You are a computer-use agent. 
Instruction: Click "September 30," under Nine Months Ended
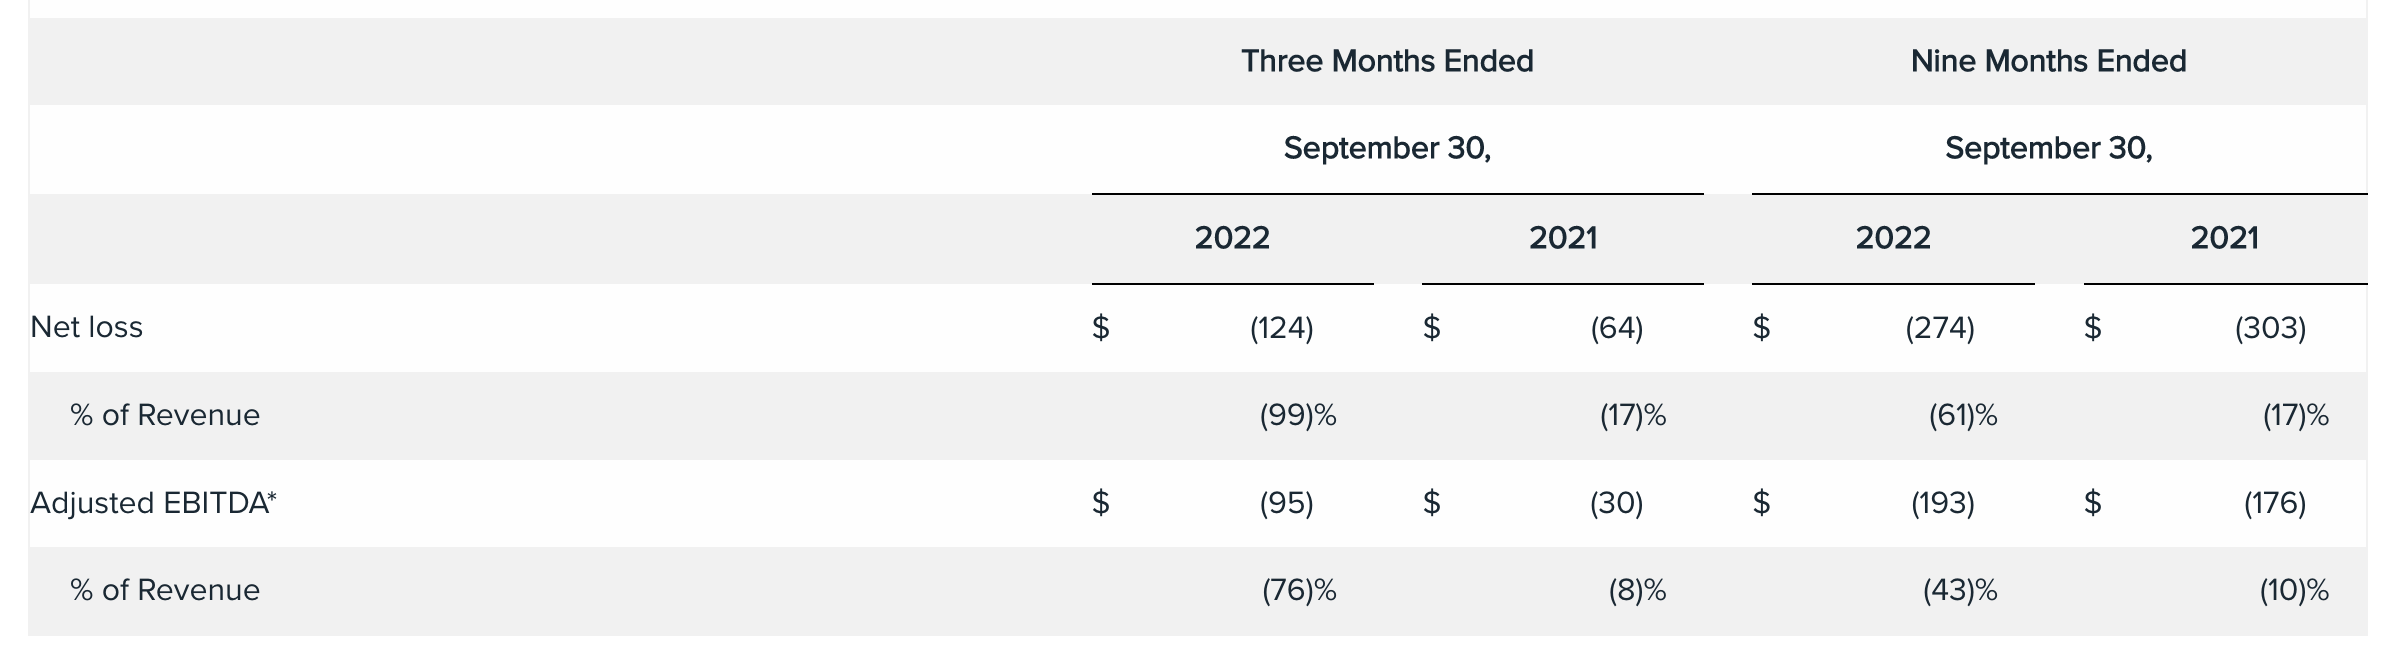click(x=2047, y=149)
